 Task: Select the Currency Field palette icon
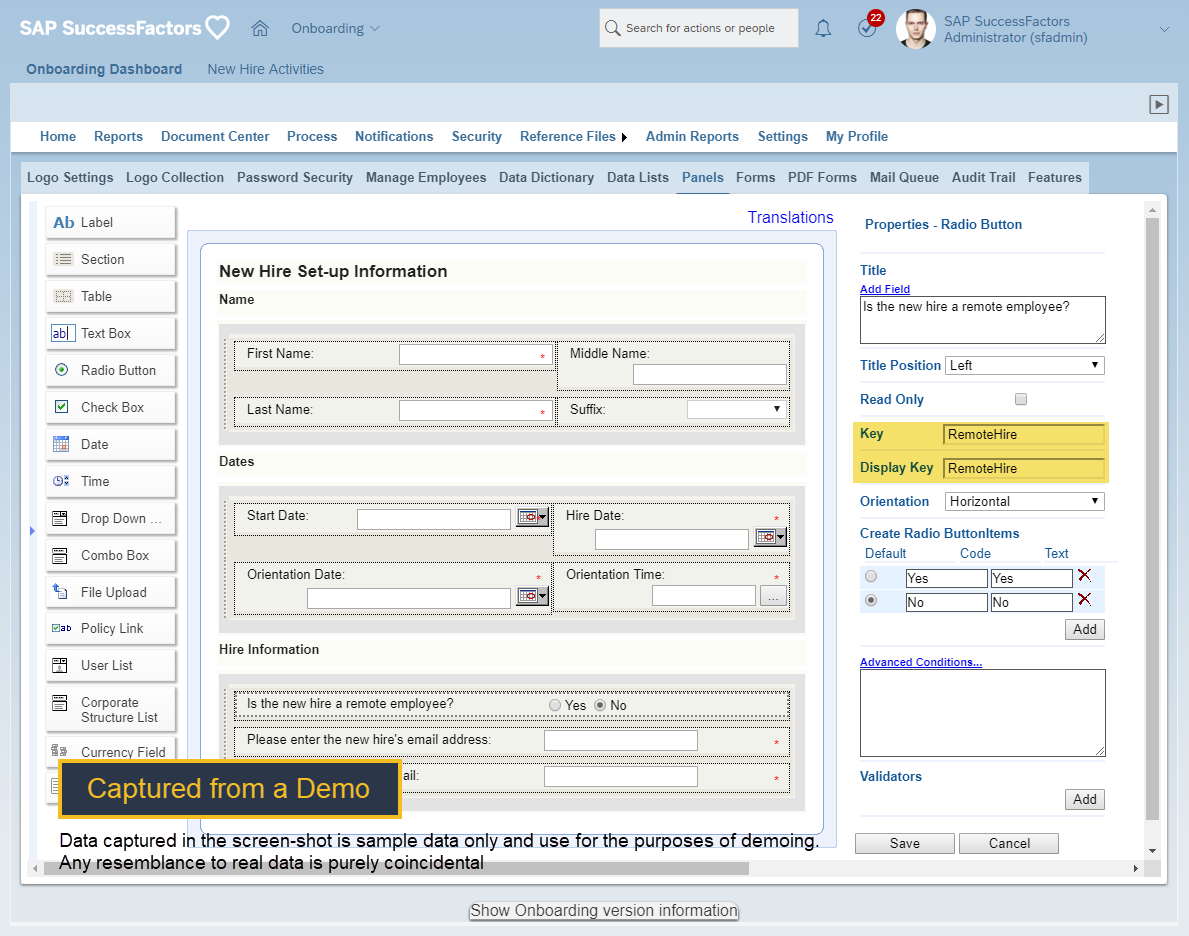(60, 751)
